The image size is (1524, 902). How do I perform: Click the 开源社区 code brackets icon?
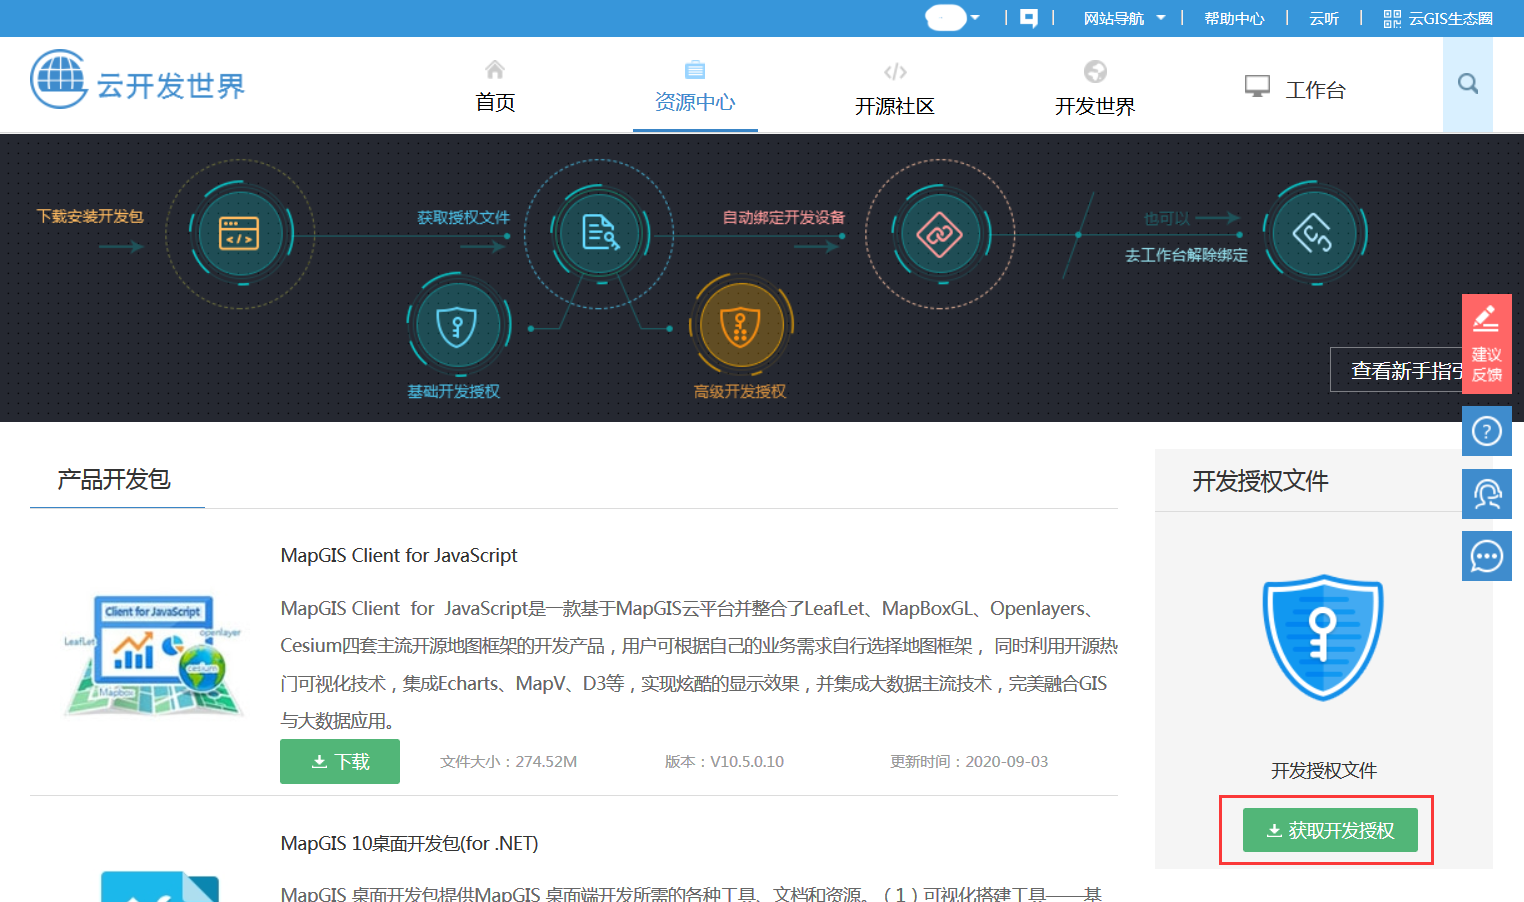(x=895, y=72)
